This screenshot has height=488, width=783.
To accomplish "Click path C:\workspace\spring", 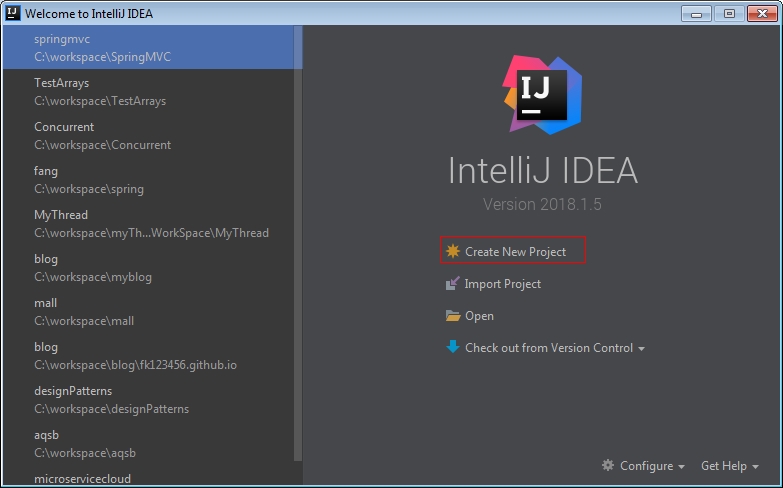I will tap(89, 189).
